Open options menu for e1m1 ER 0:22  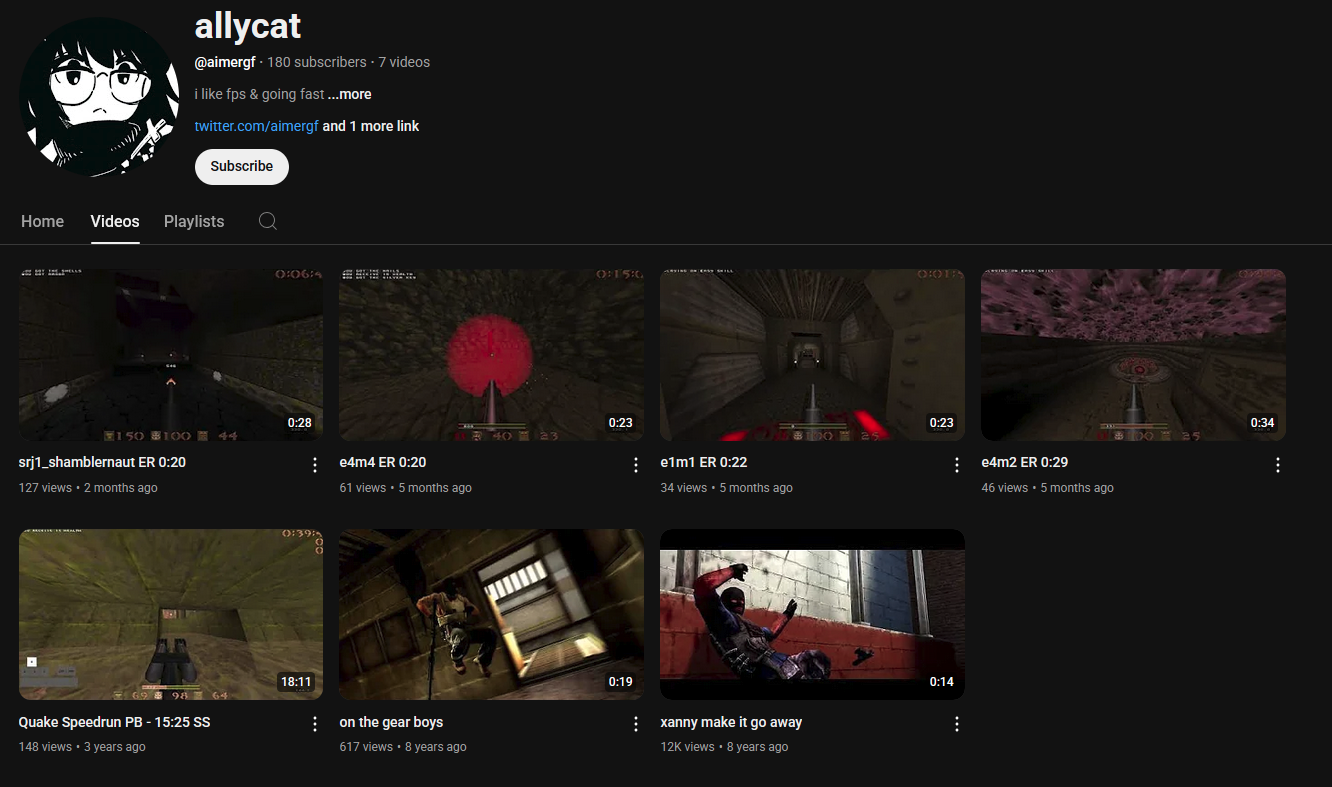tap(957, 465)
